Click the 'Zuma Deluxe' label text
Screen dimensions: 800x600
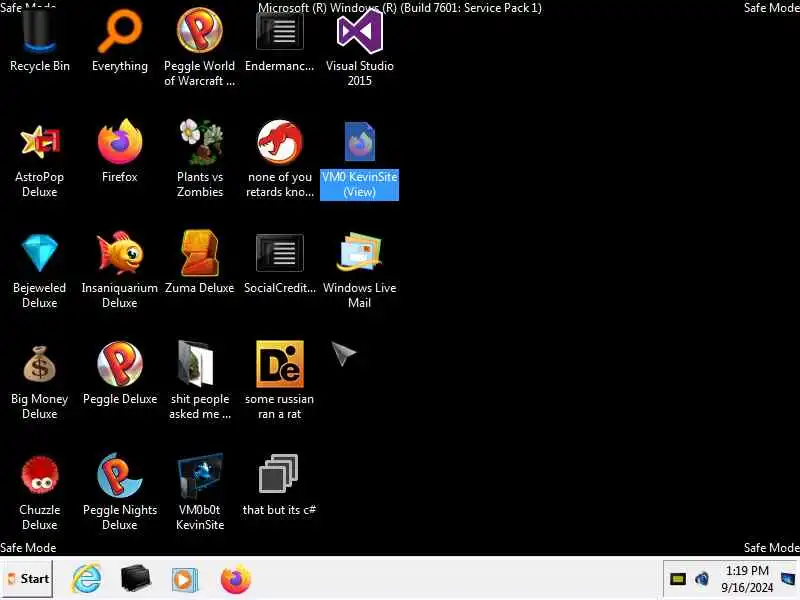tap(199, 288)
